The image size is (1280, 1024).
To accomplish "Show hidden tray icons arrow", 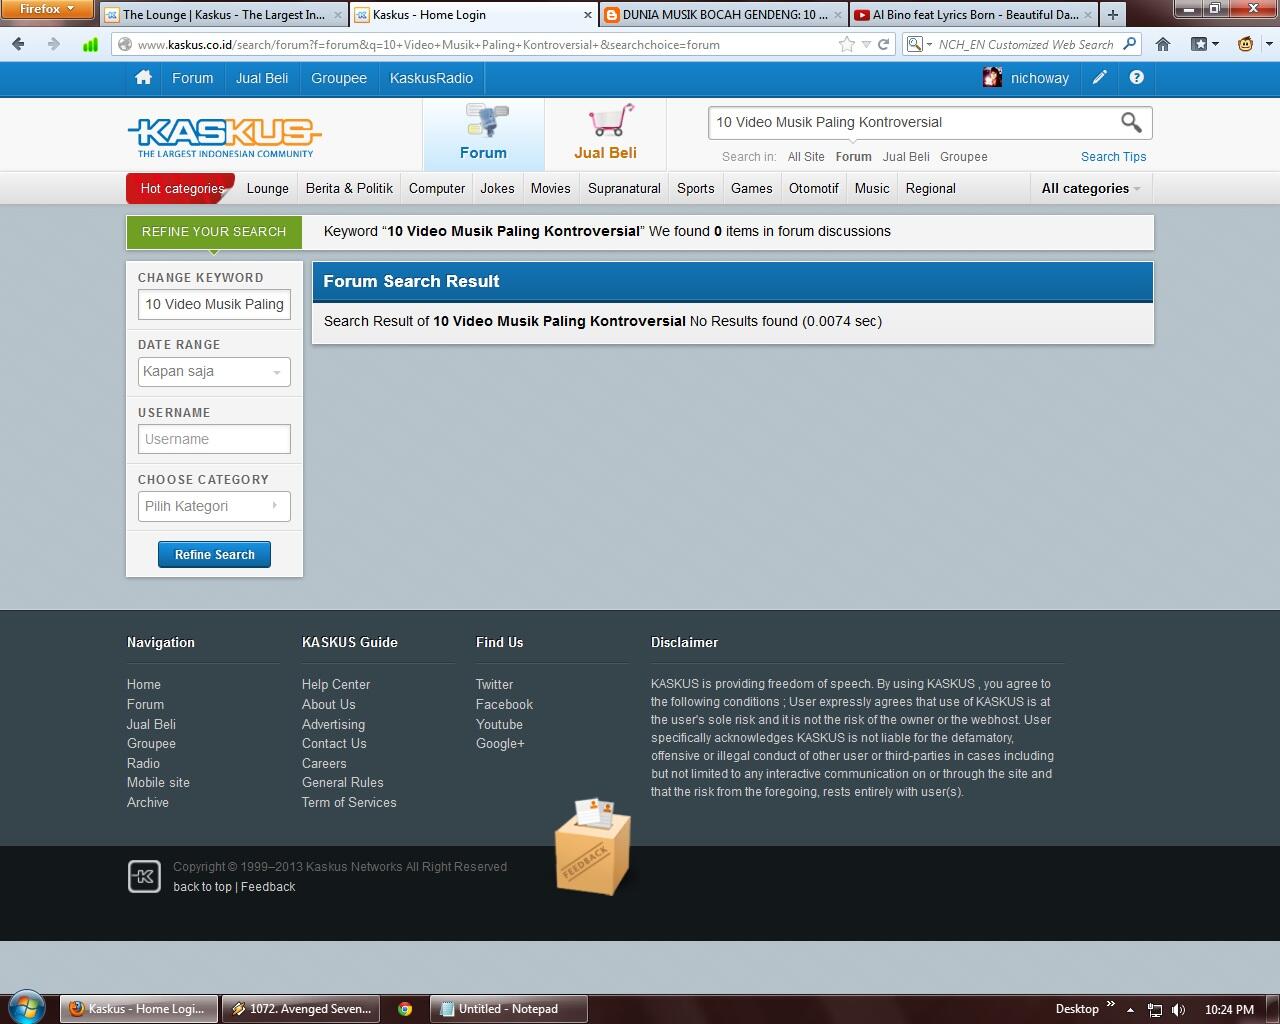I will tap(1130, 1010).
